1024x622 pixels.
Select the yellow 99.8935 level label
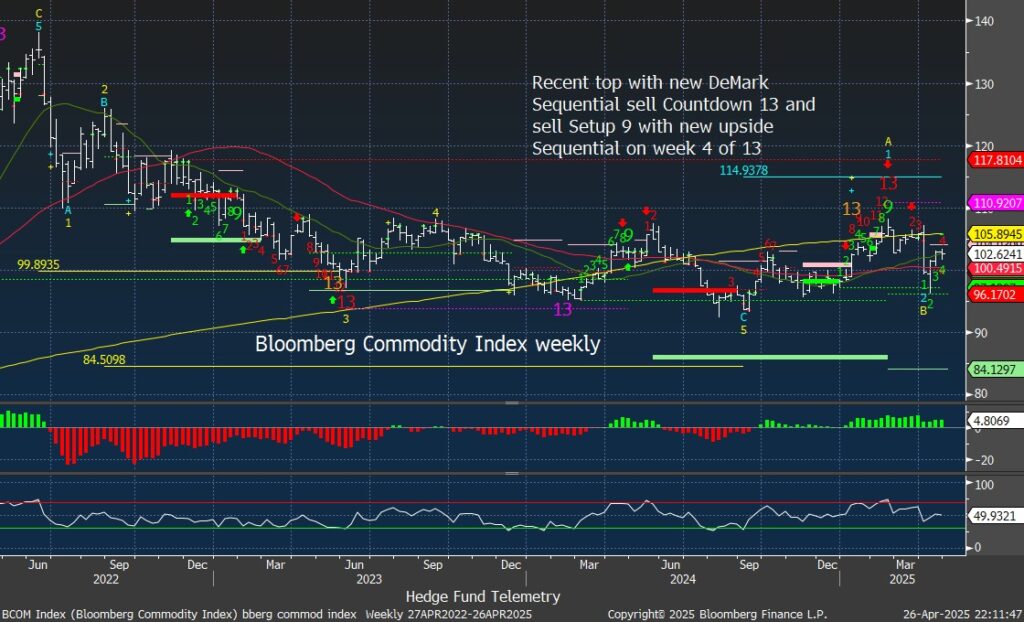pyautogui.click(x=39, y=265)
